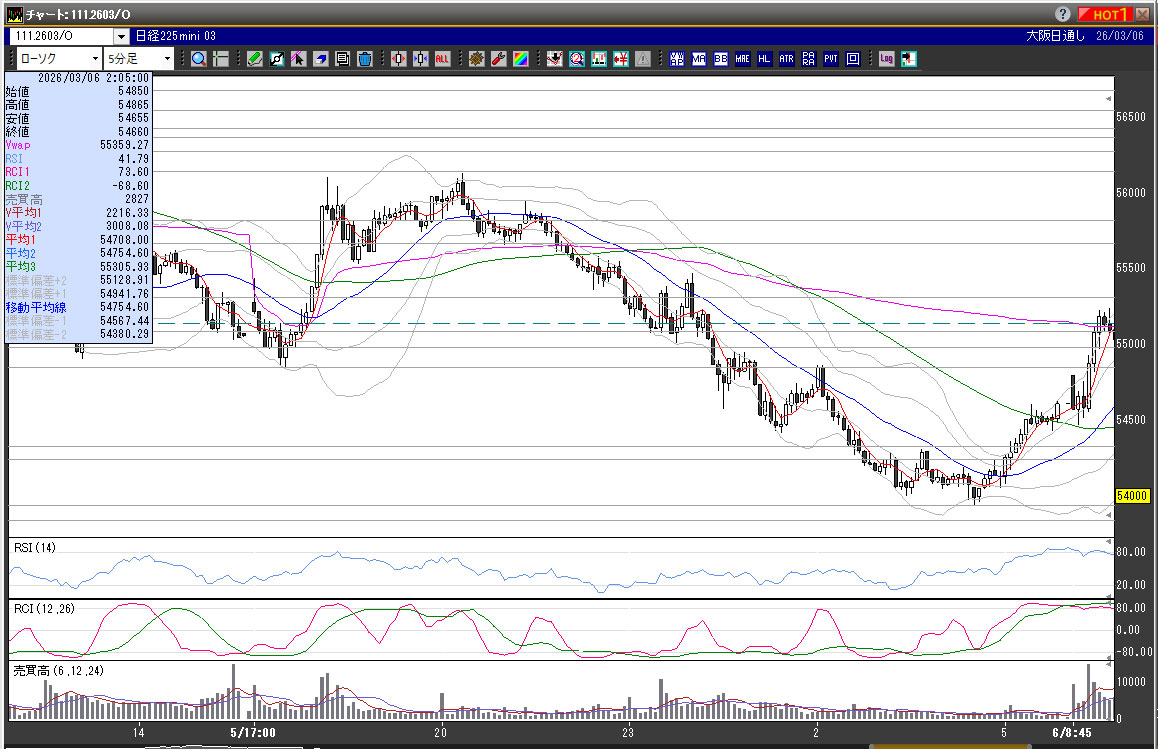Toggle the PVT indicator button

click(830, 59)
